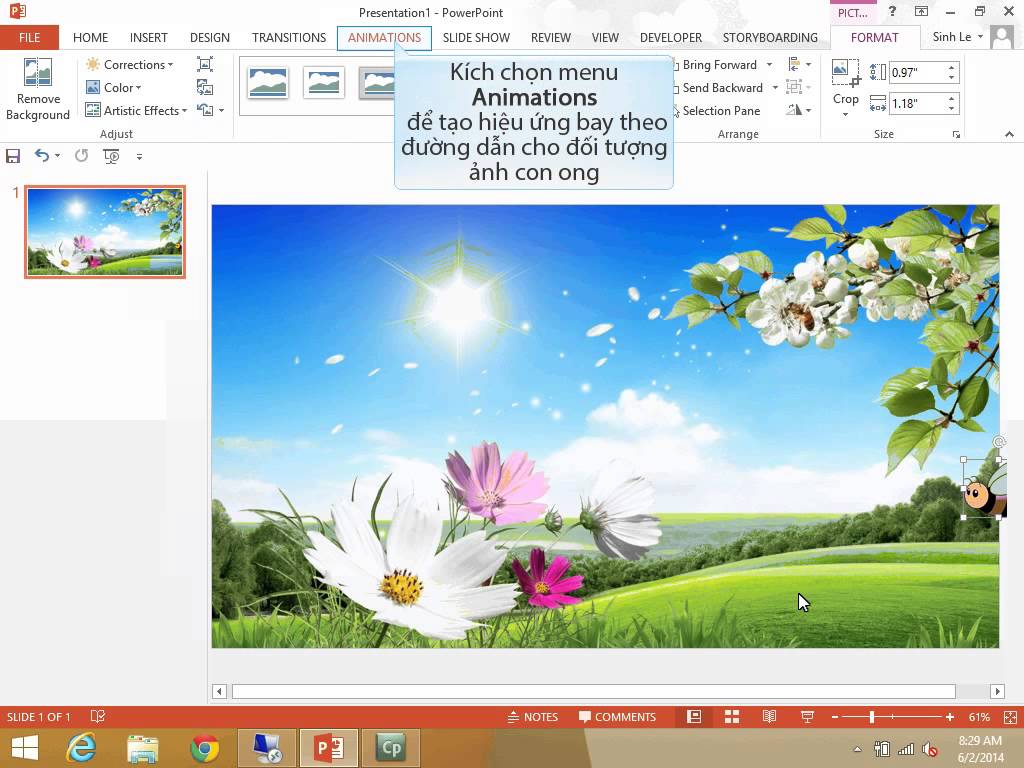
Task: Switch to the TRANSITIONS tab
Action: click(x=289, y=37)
